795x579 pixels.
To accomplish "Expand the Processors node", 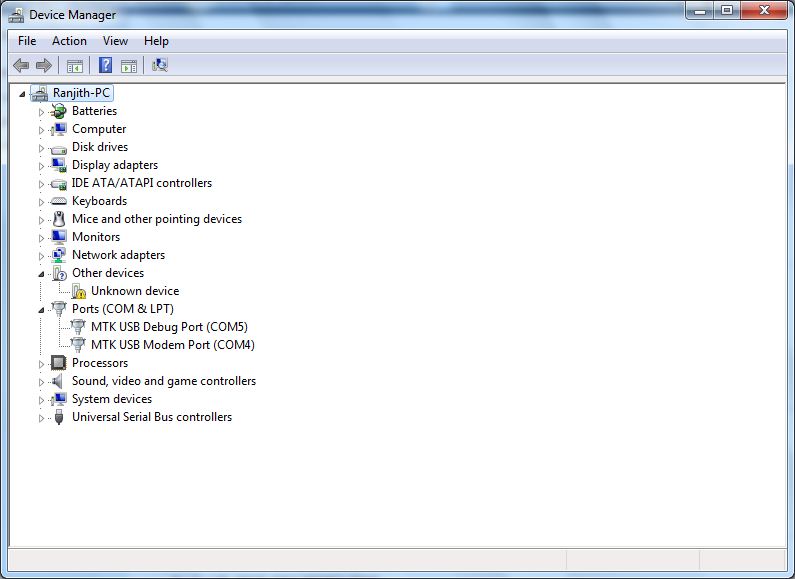I will coord(42,364).
